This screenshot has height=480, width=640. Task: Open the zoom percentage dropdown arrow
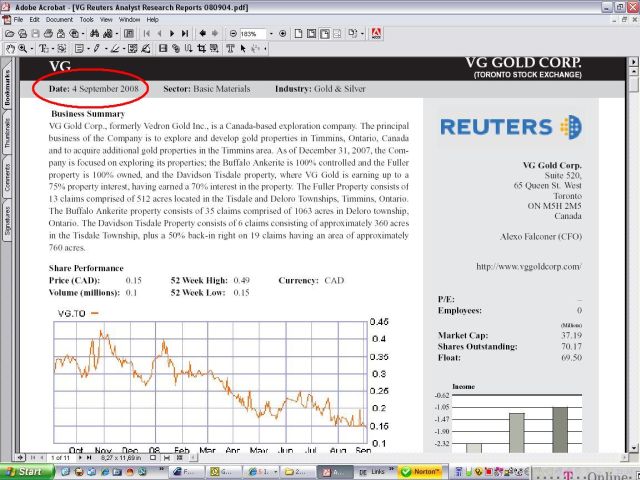pyautogui.click(x=271, y=34)
